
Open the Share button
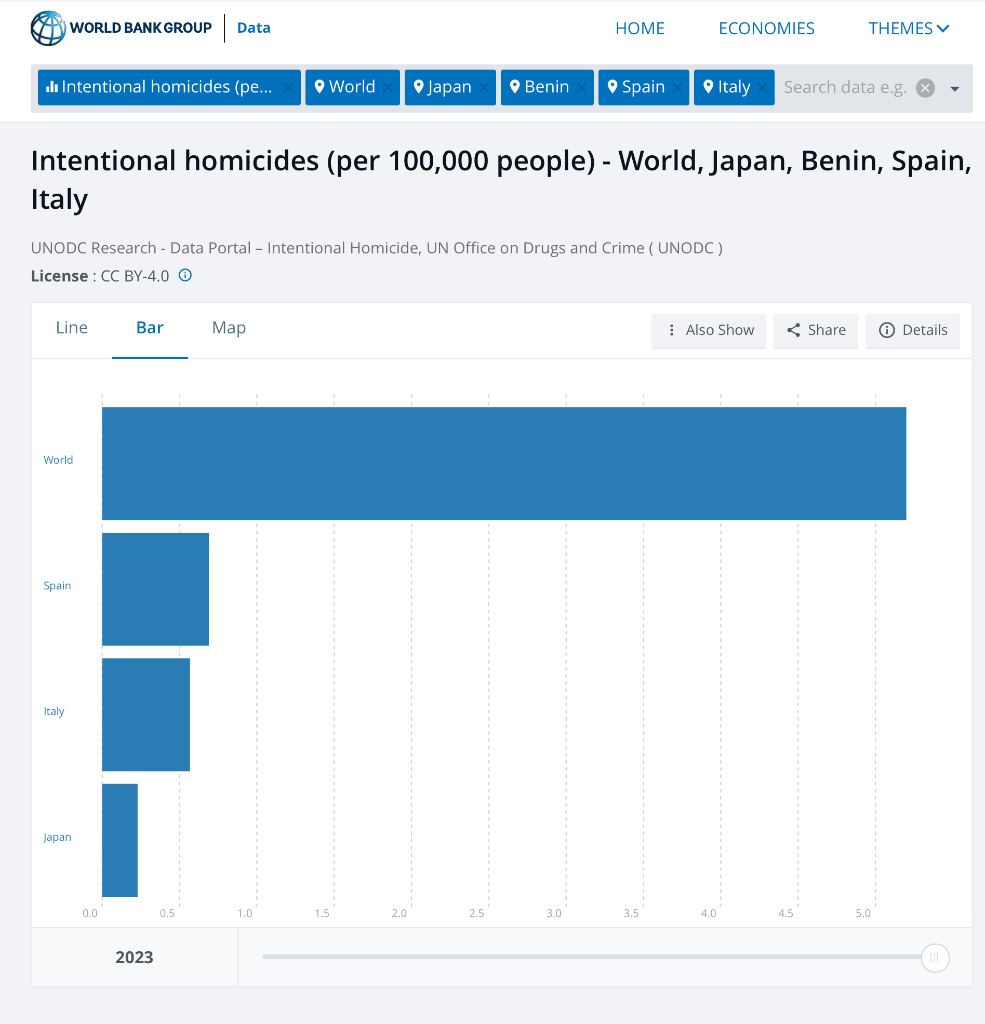click(x=816, y=330)
